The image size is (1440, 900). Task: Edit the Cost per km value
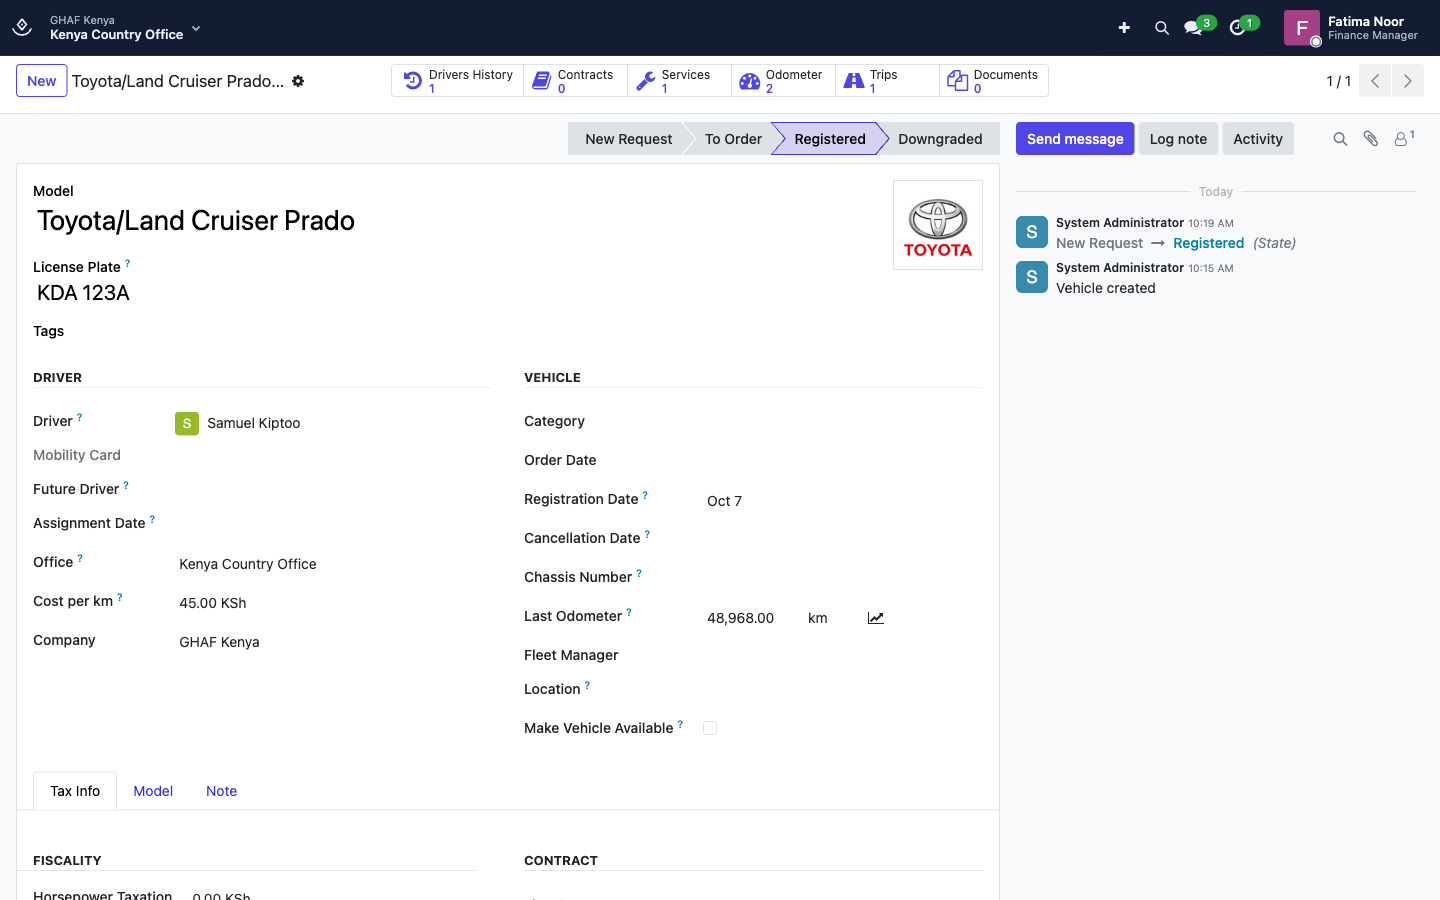point(213,603)
